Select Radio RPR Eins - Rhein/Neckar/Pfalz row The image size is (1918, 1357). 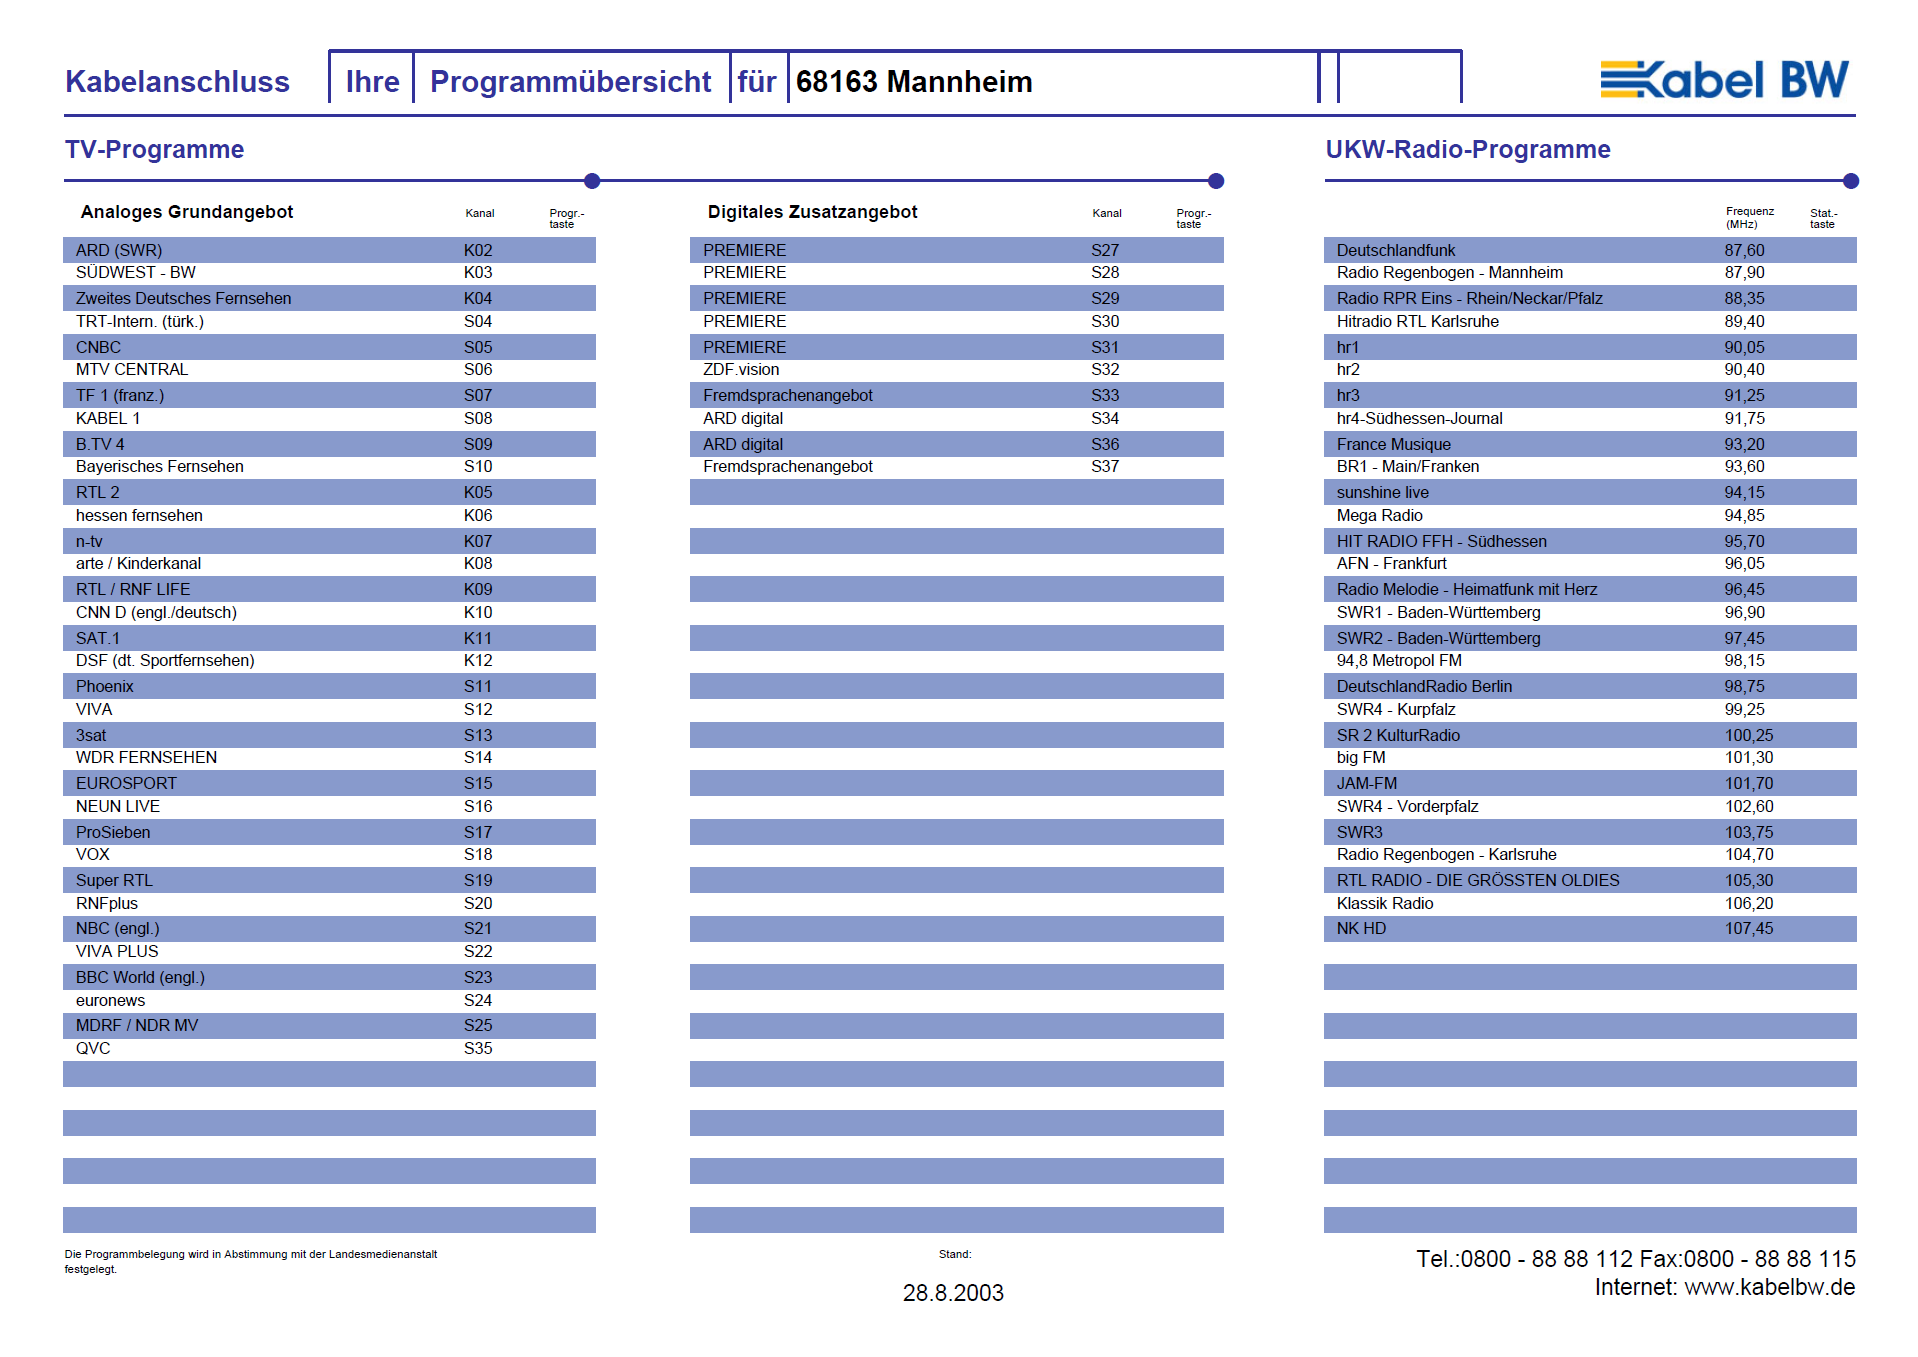tap(1590, 298)
